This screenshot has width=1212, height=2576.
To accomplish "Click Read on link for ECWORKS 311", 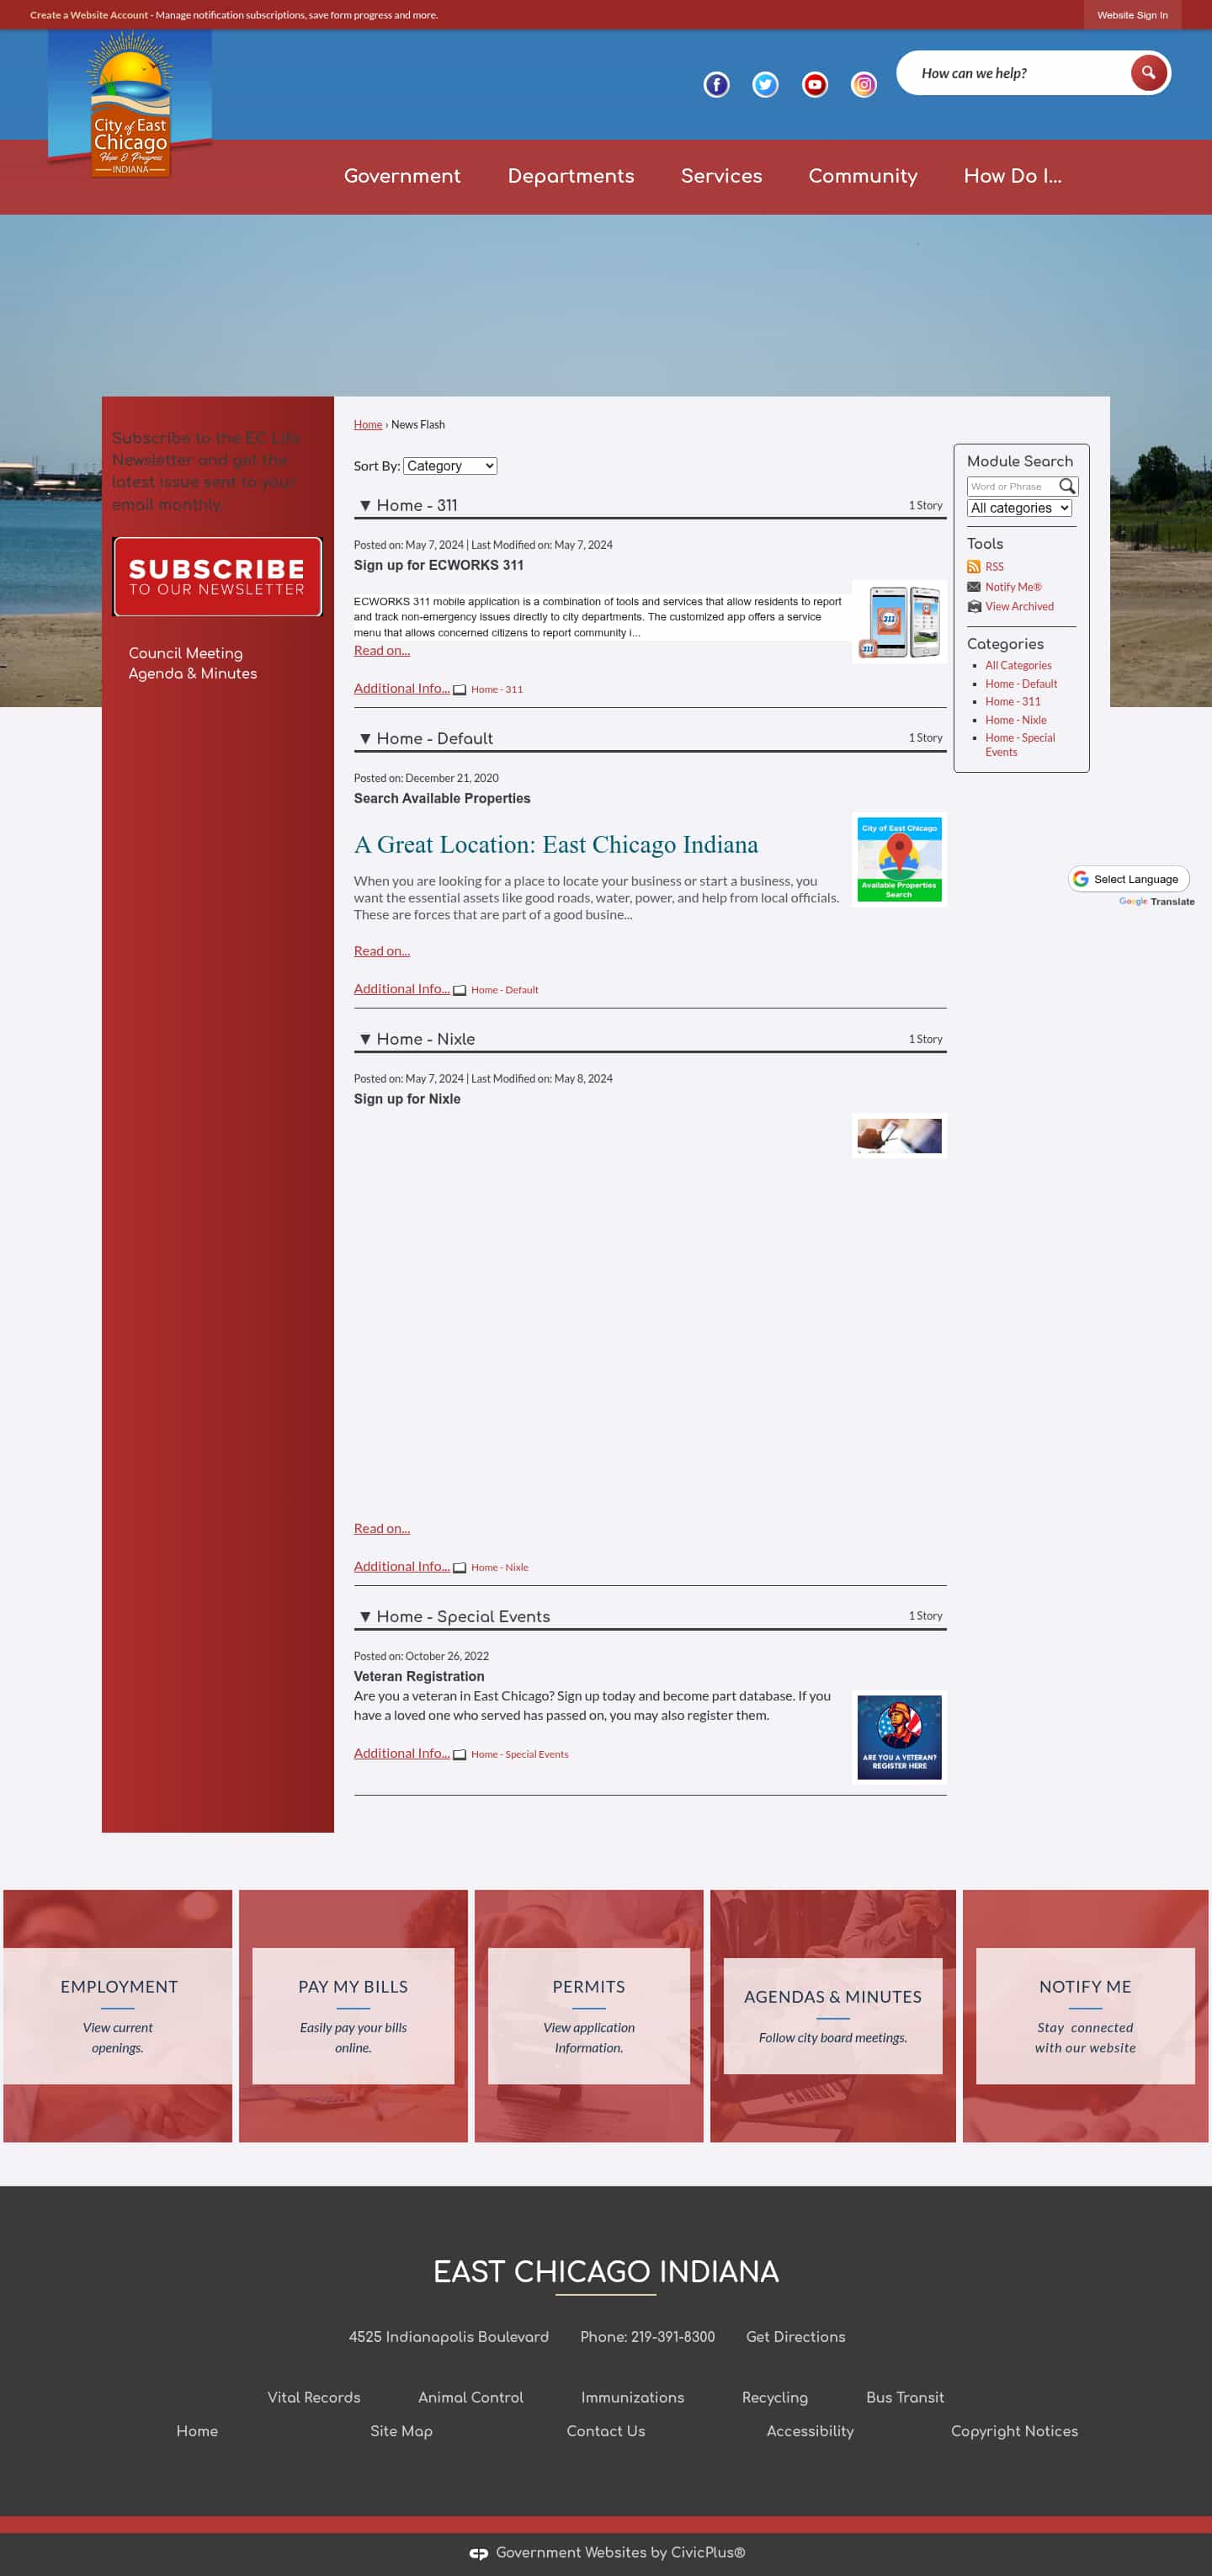I will [x=382, y=651].
